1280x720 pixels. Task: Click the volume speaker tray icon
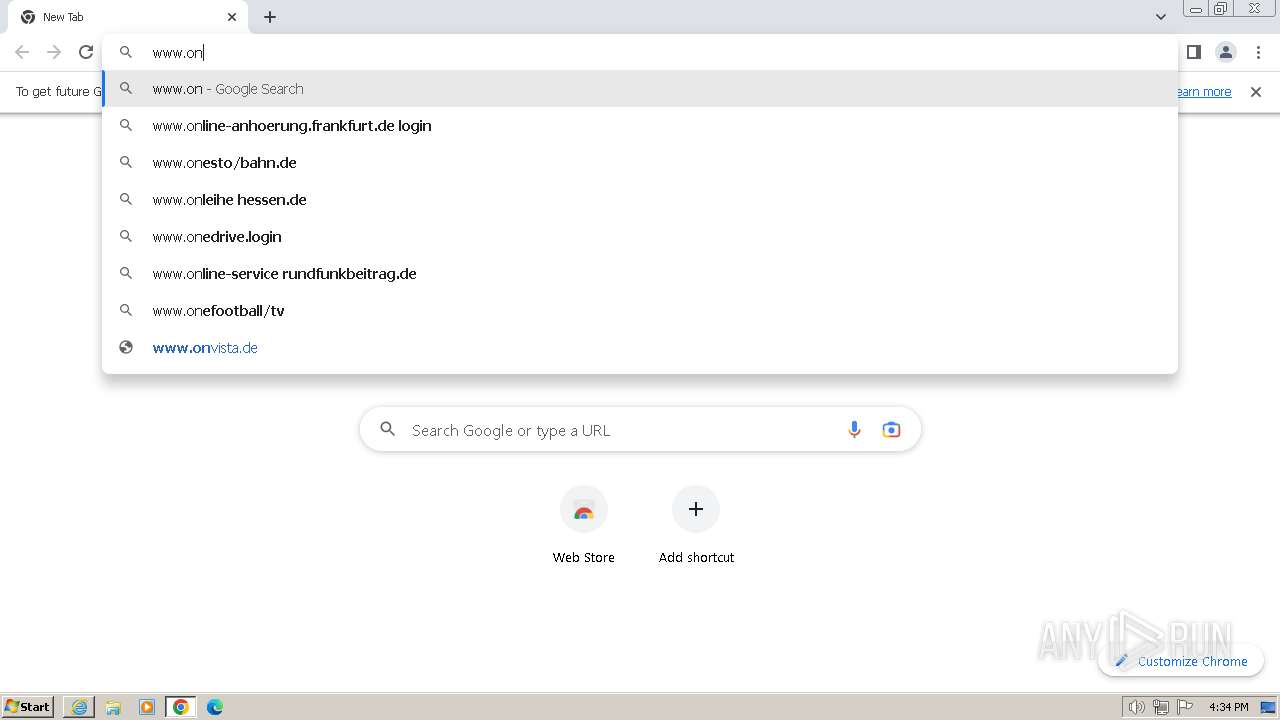point(1136,707)
